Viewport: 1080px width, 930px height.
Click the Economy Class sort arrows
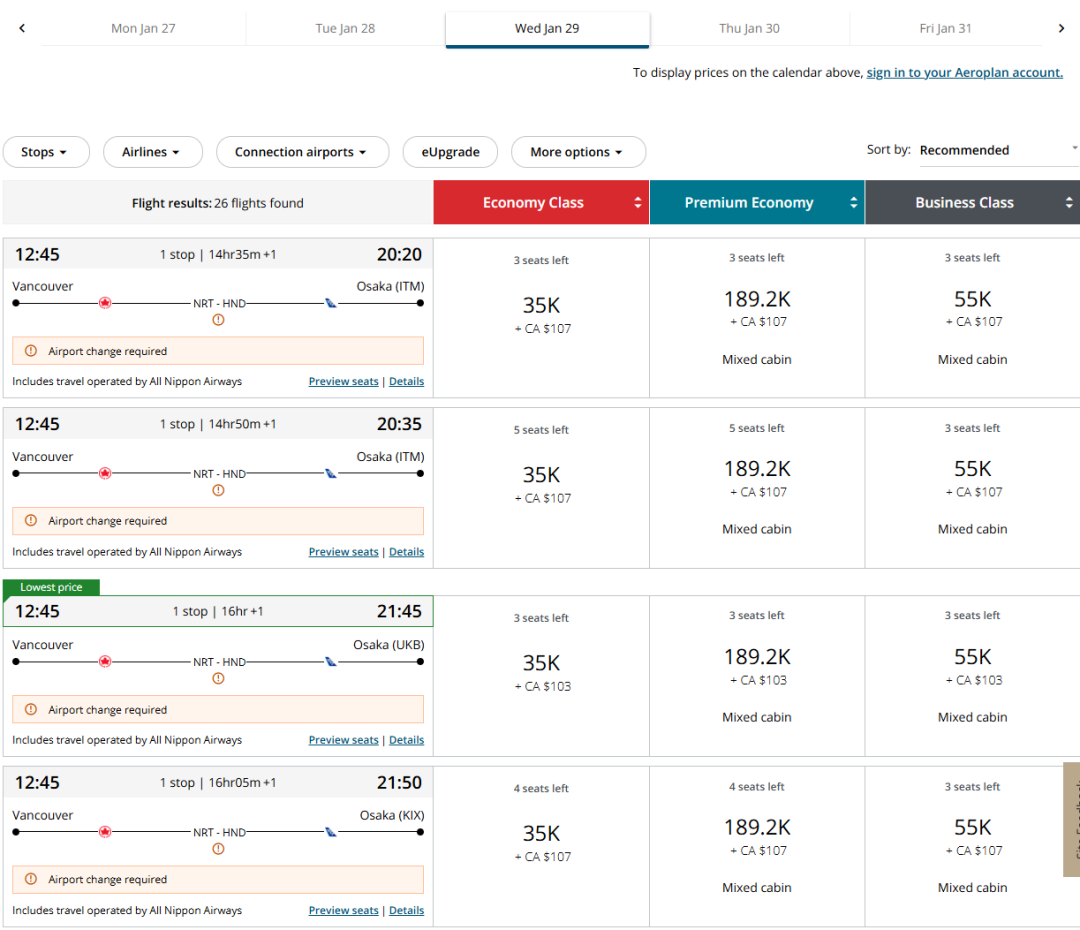[638, 203]
